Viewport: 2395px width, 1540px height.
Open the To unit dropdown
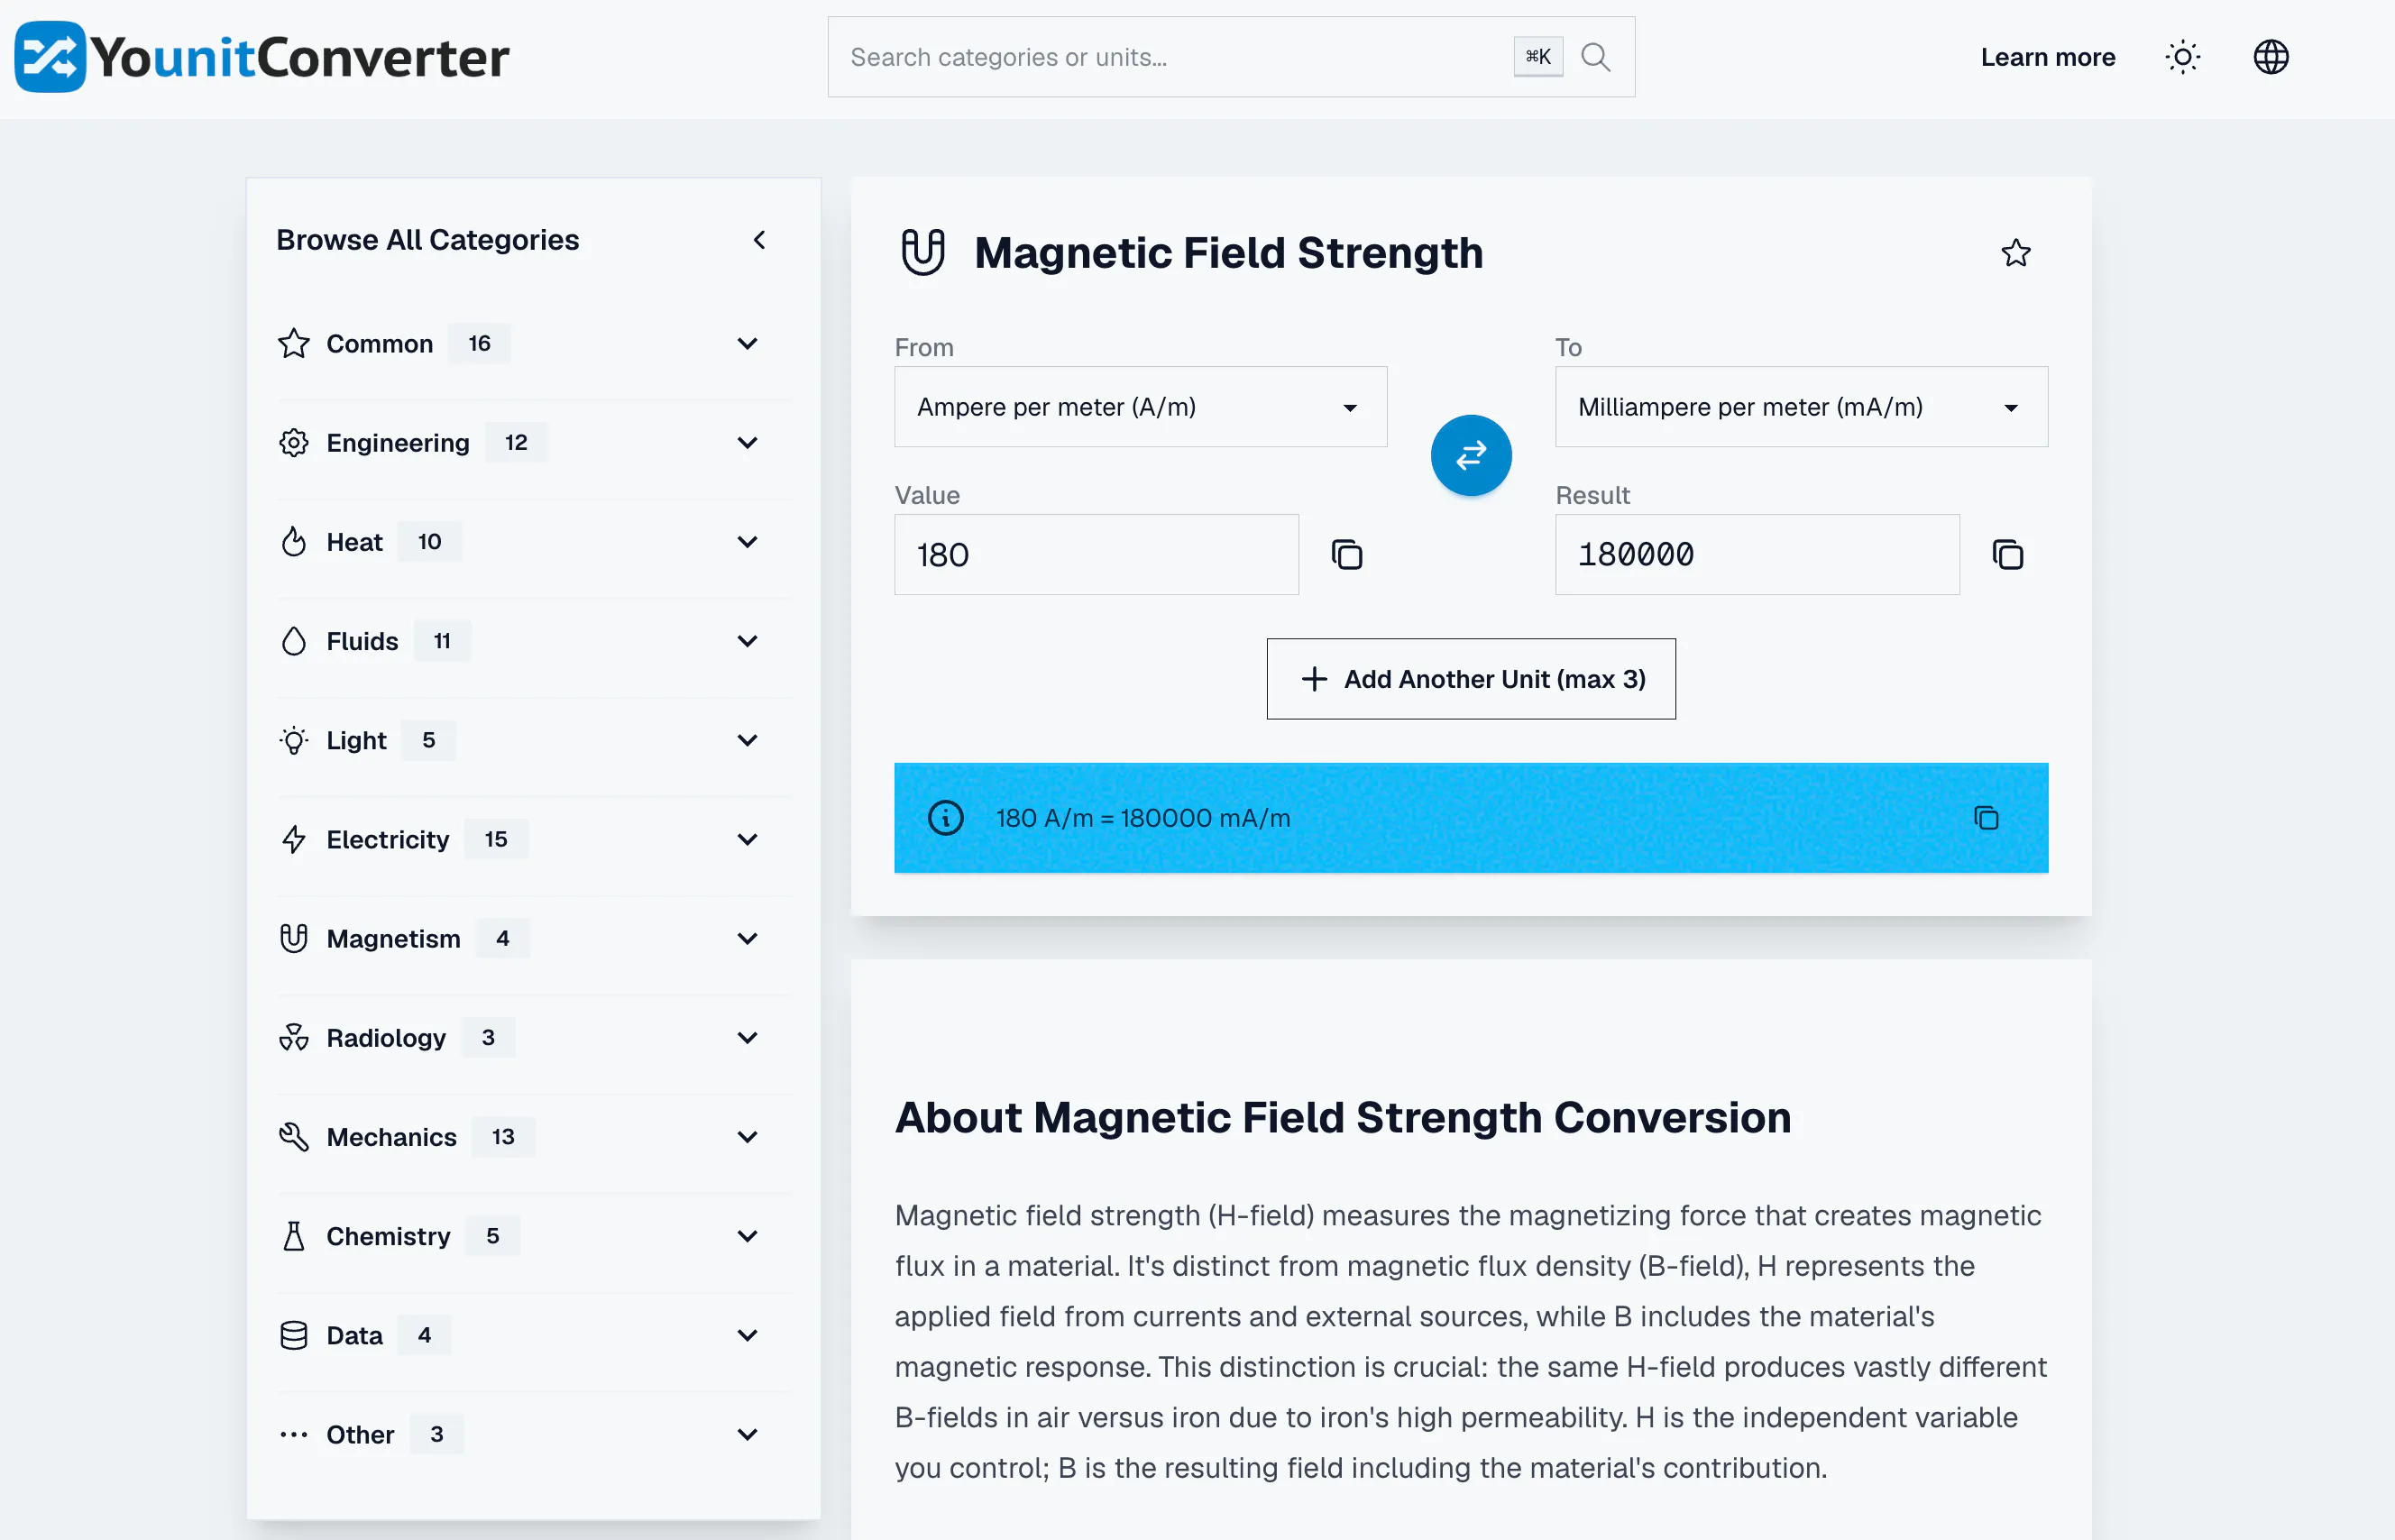(x=1801, y=407)
